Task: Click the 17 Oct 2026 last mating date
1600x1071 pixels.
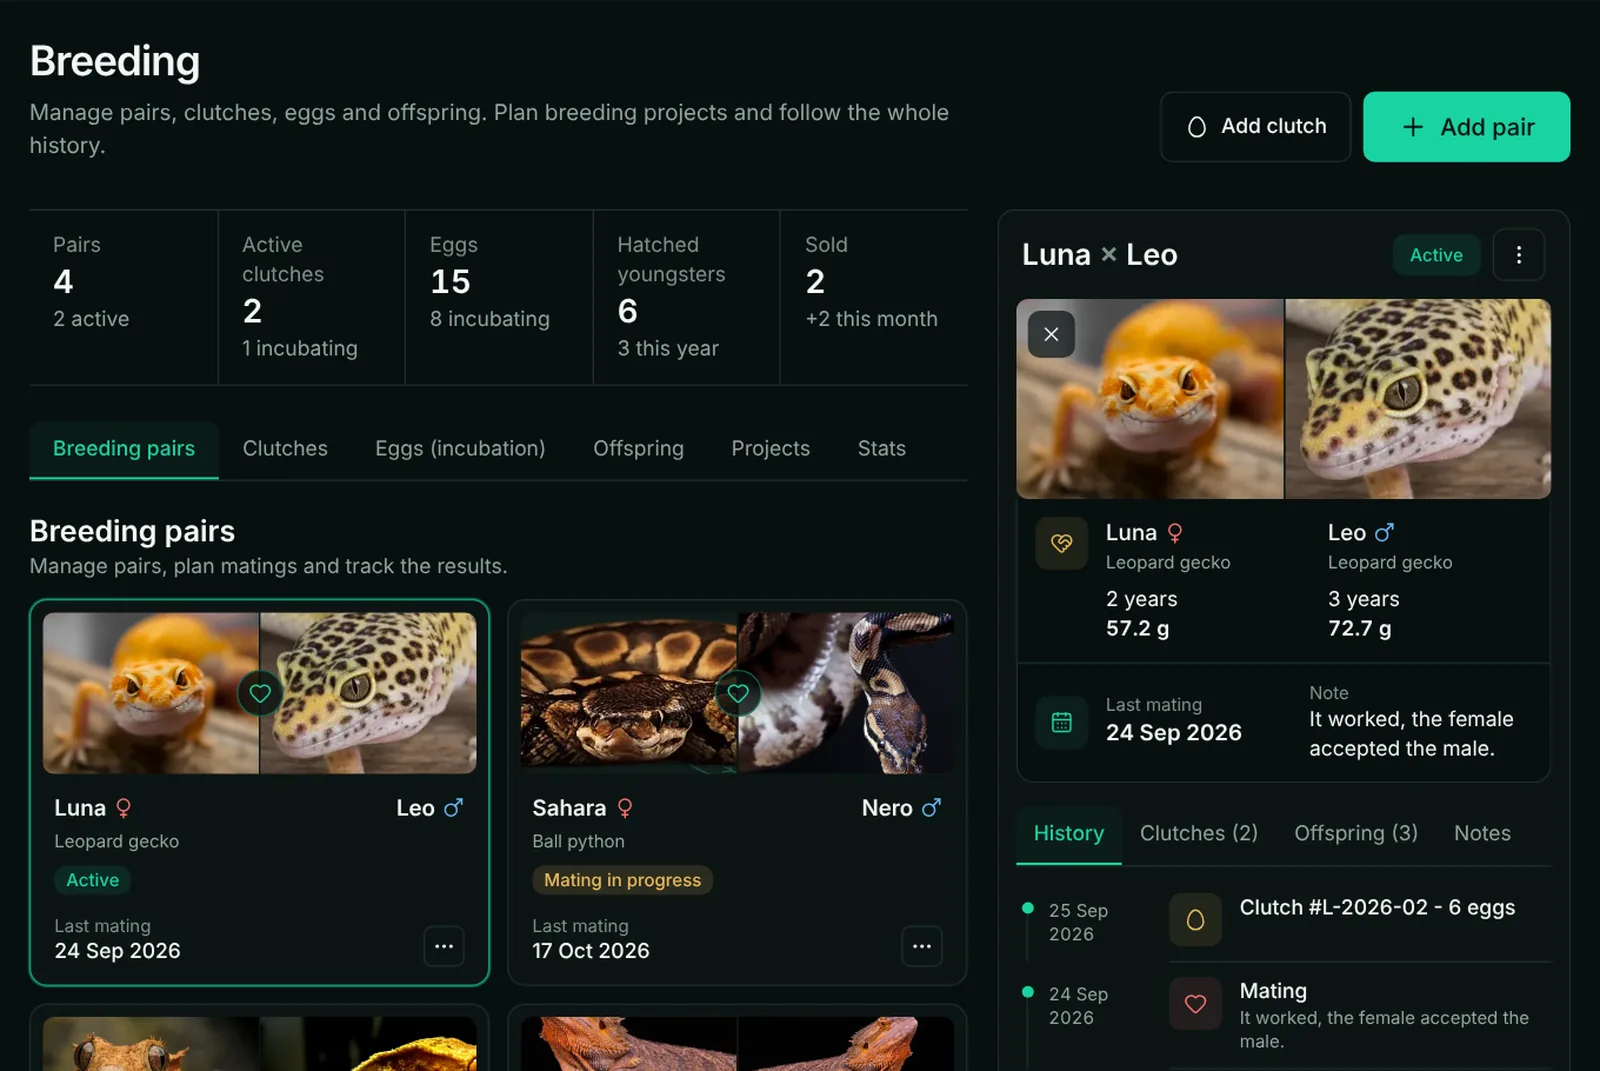Action: 591,951
